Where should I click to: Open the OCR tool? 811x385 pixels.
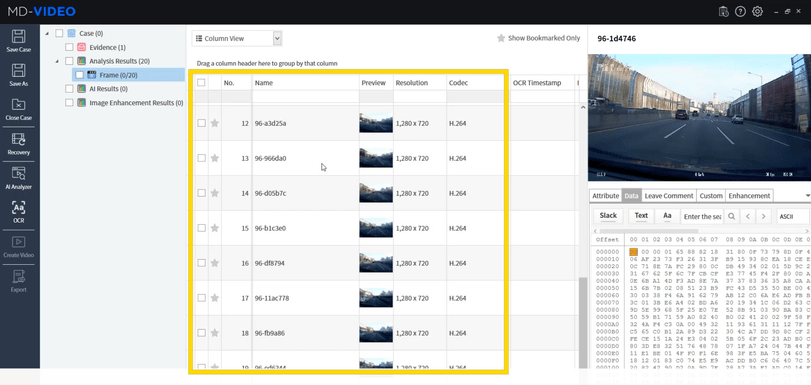[x=19, y=212]
